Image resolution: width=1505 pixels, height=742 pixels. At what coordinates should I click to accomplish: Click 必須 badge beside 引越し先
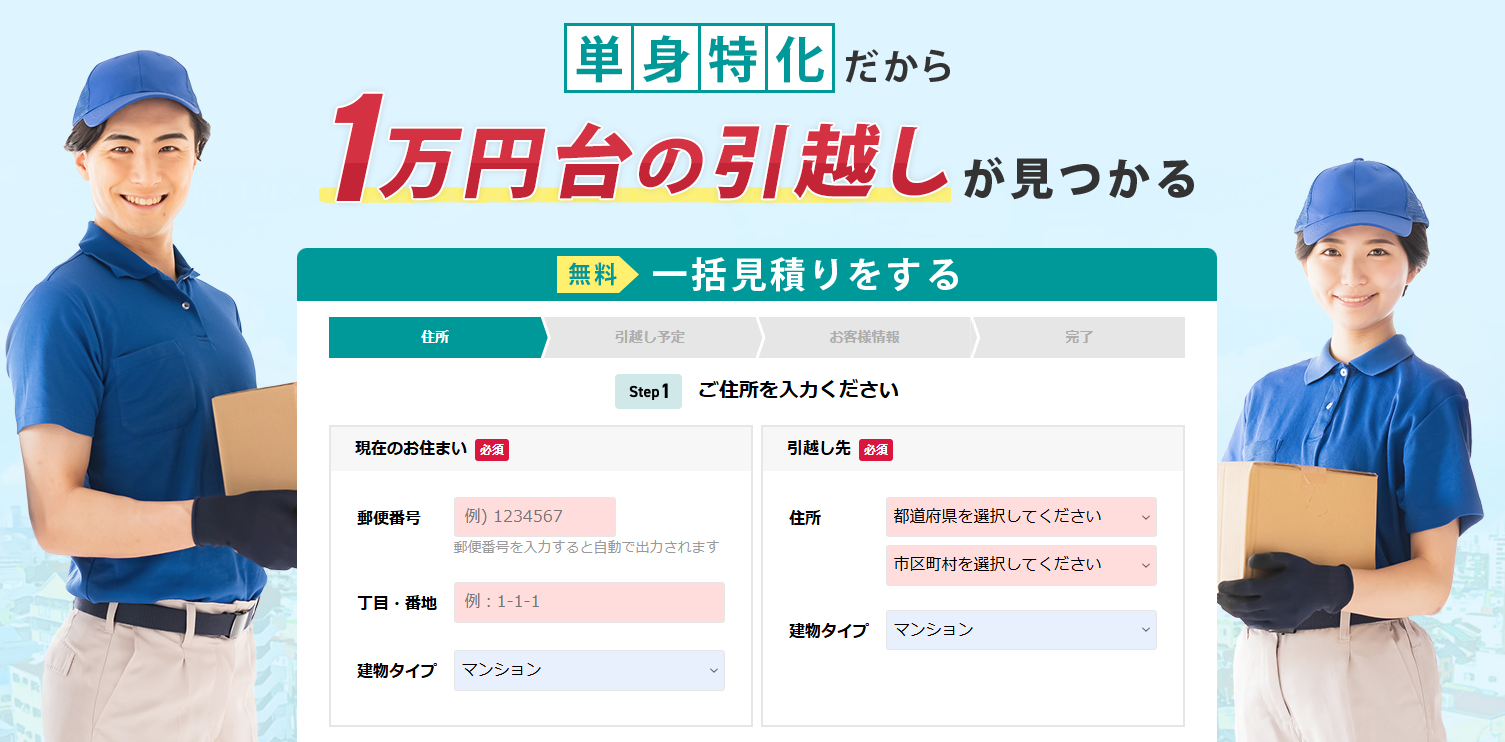[x=876, y=450]
